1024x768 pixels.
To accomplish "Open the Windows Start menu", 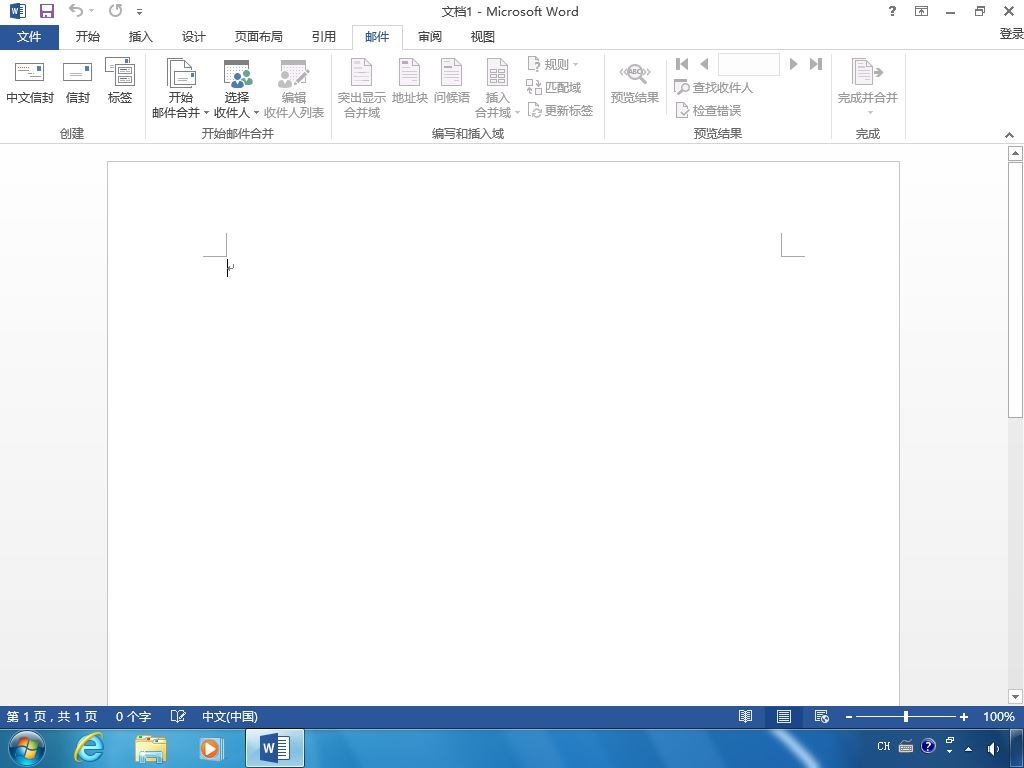I will (27, 748).
